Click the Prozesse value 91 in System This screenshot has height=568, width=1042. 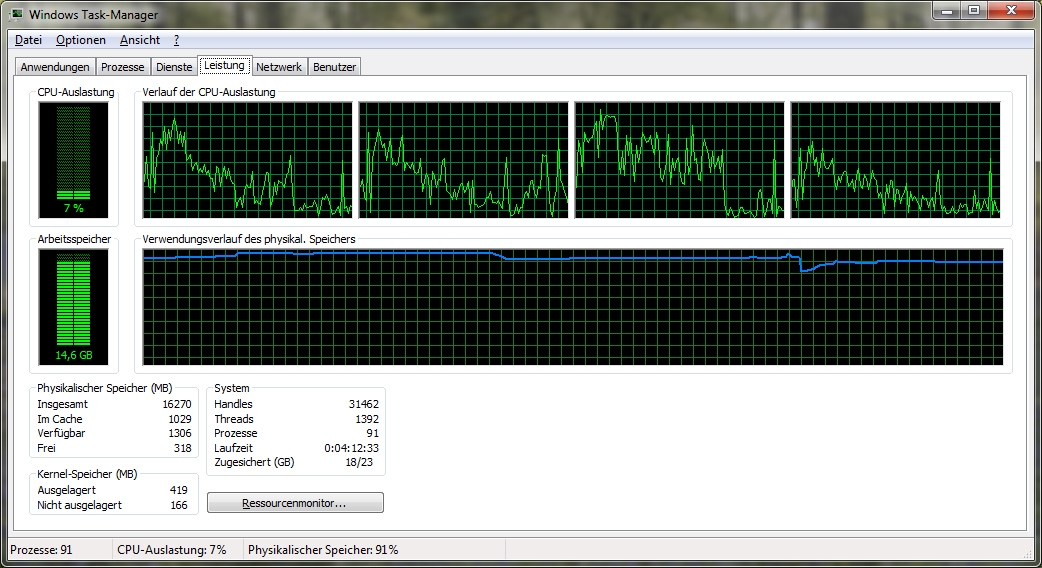[373, 433]
